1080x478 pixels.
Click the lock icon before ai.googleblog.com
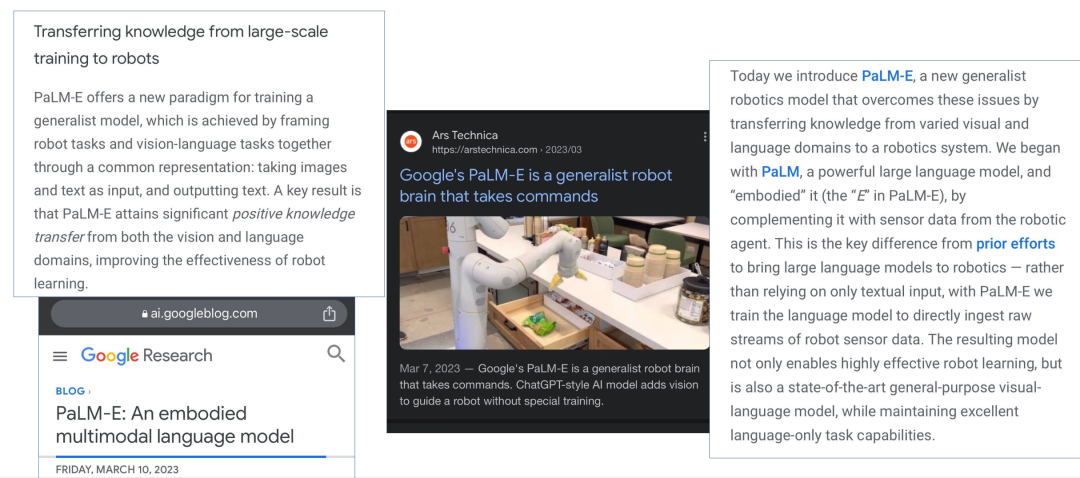pos(145,314)
